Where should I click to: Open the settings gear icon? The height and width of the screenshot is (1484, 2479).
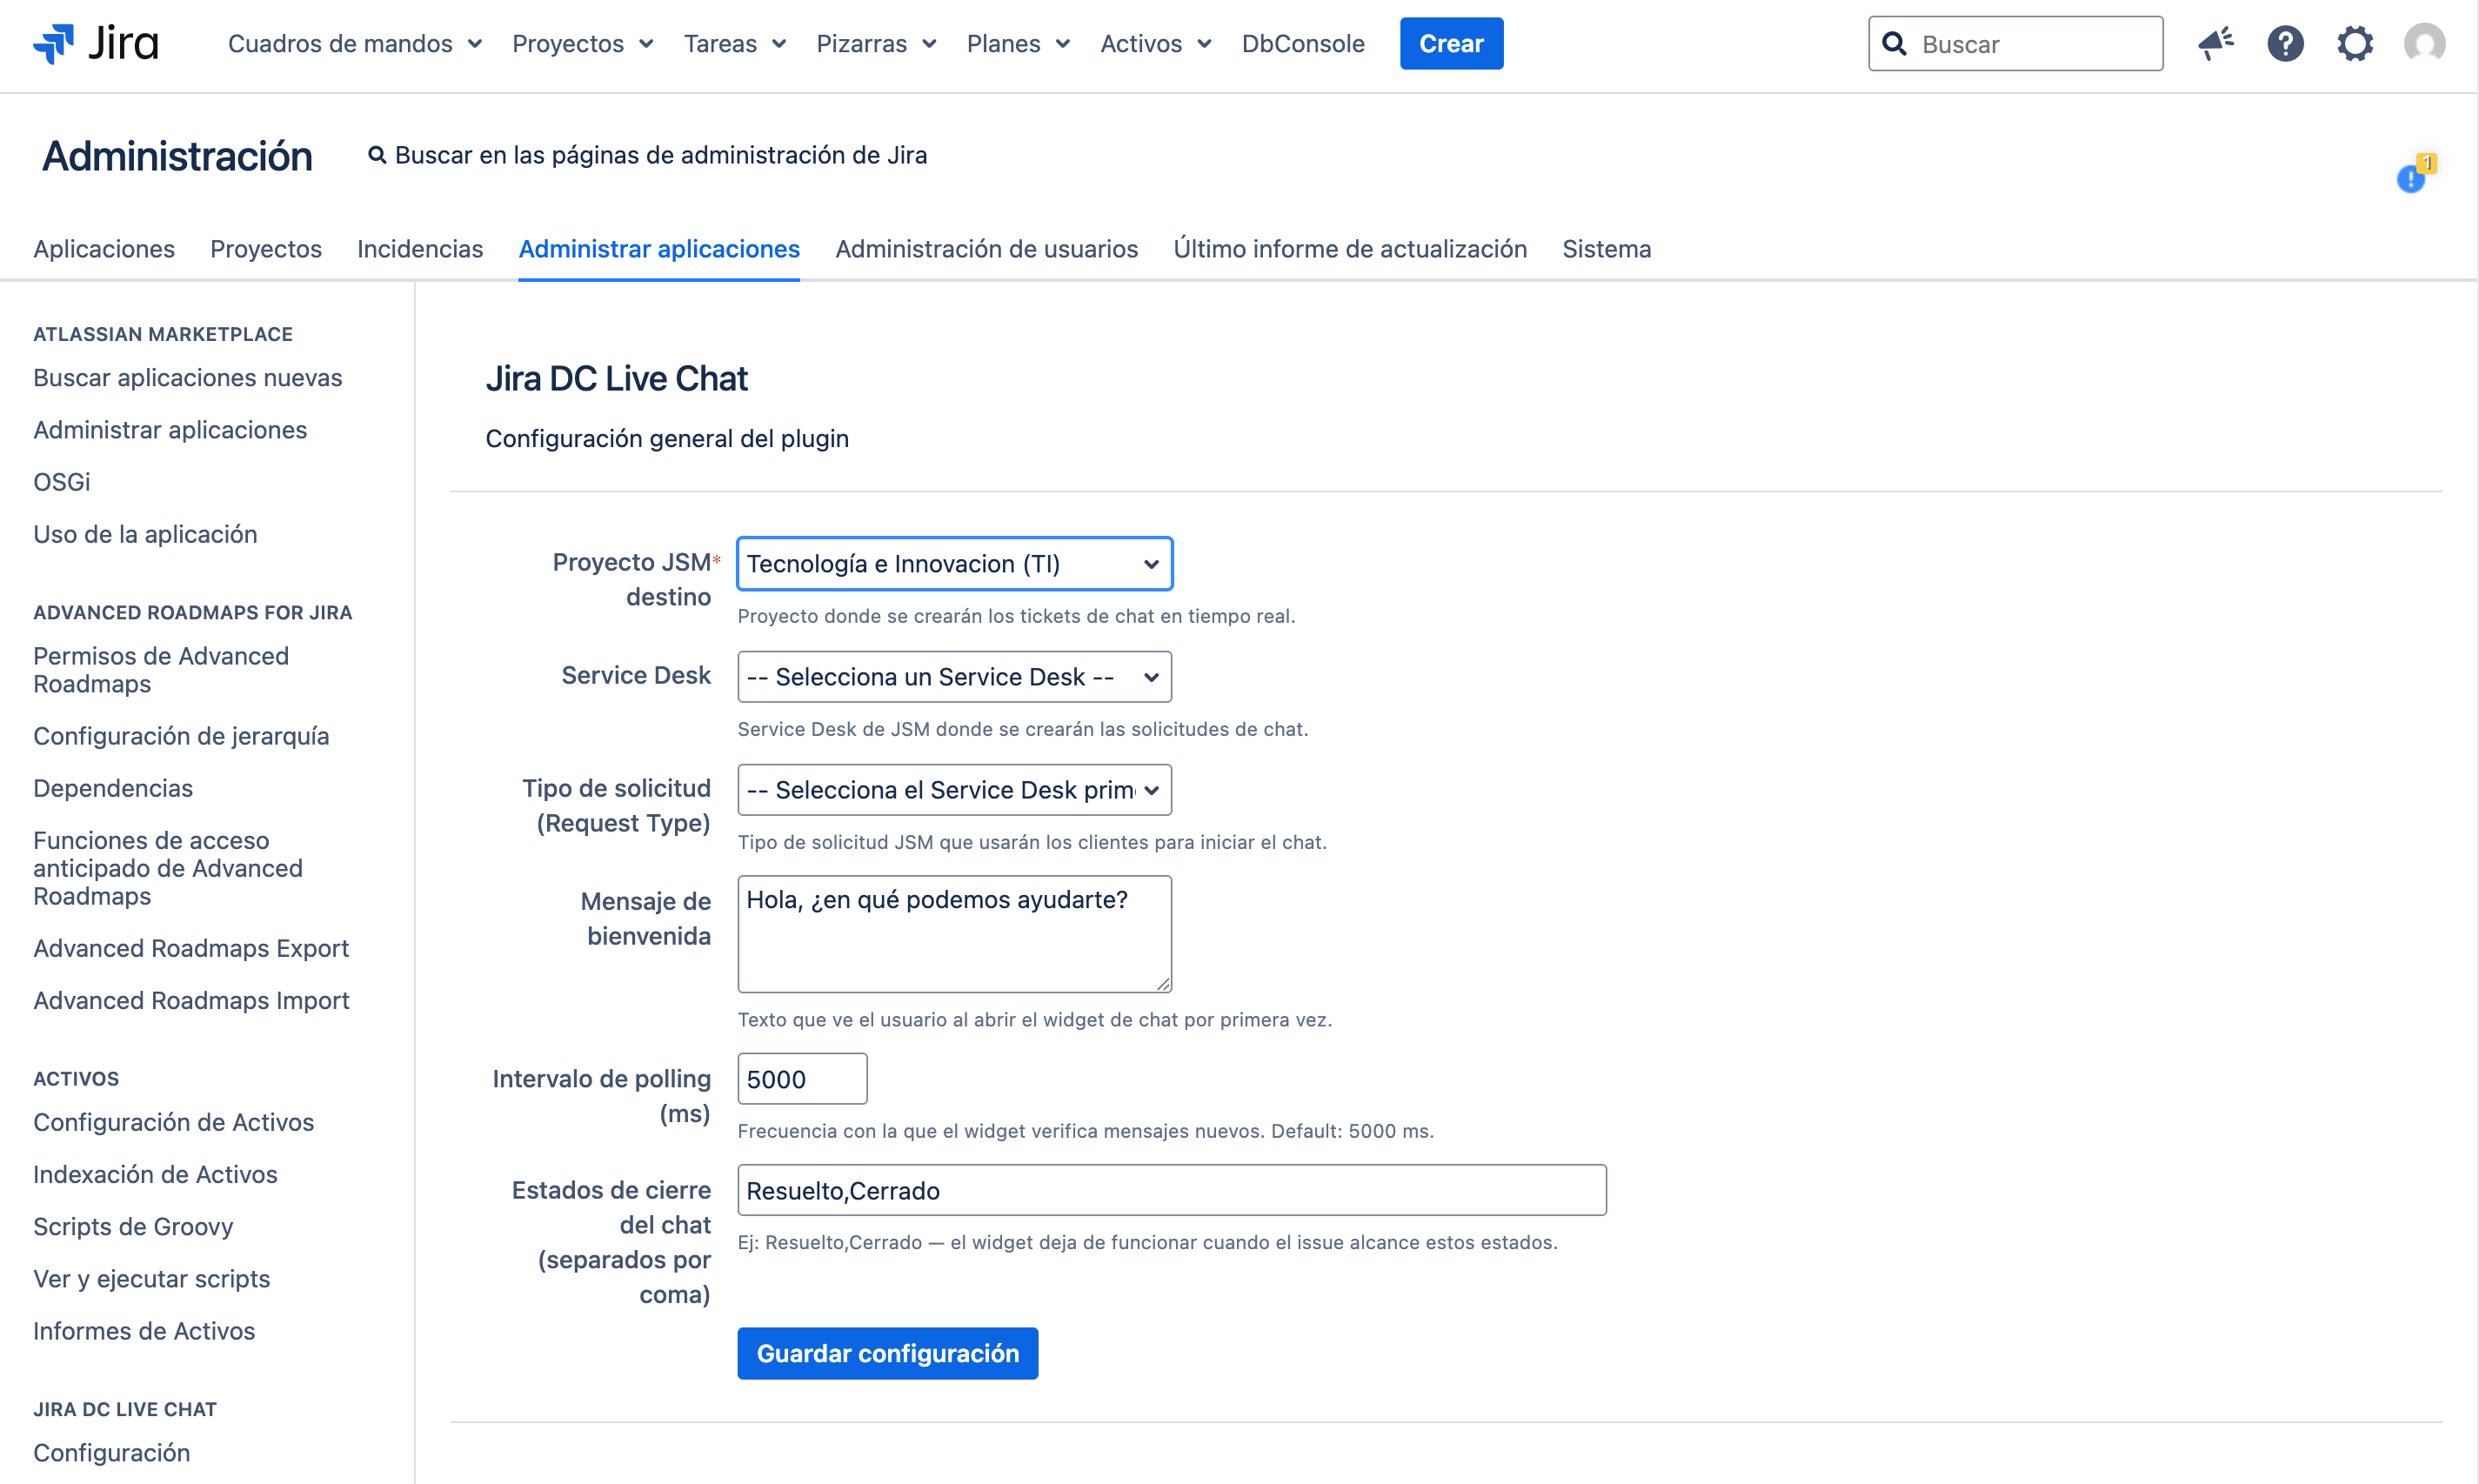(x=2355, y=43)
